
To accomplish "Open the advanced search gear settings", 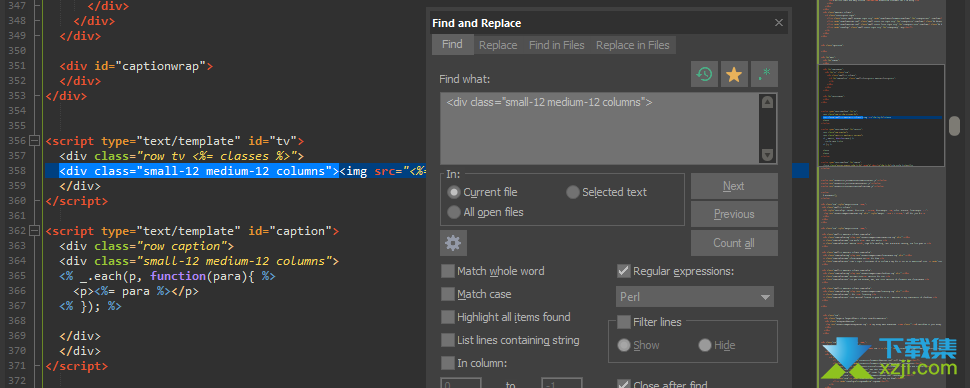I will coord(453,243).
